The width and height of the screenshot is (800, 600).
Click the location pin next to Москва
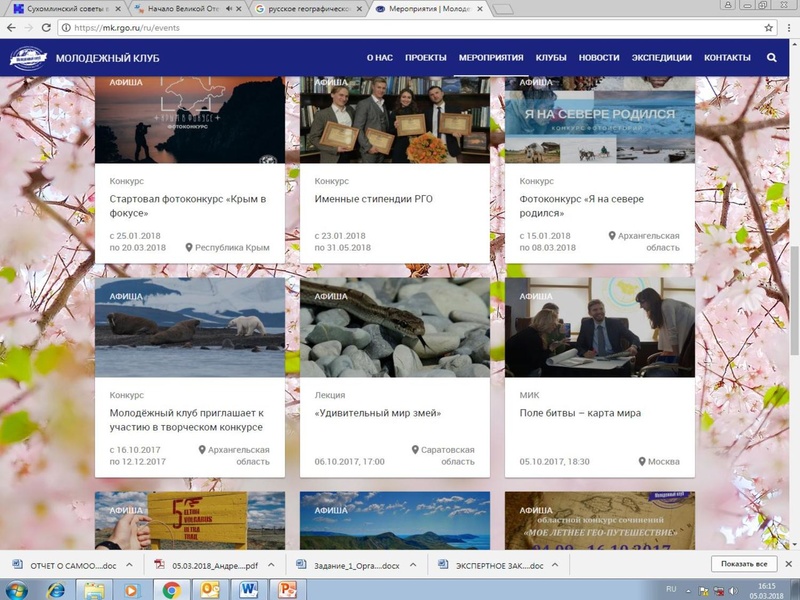[644, 462]
